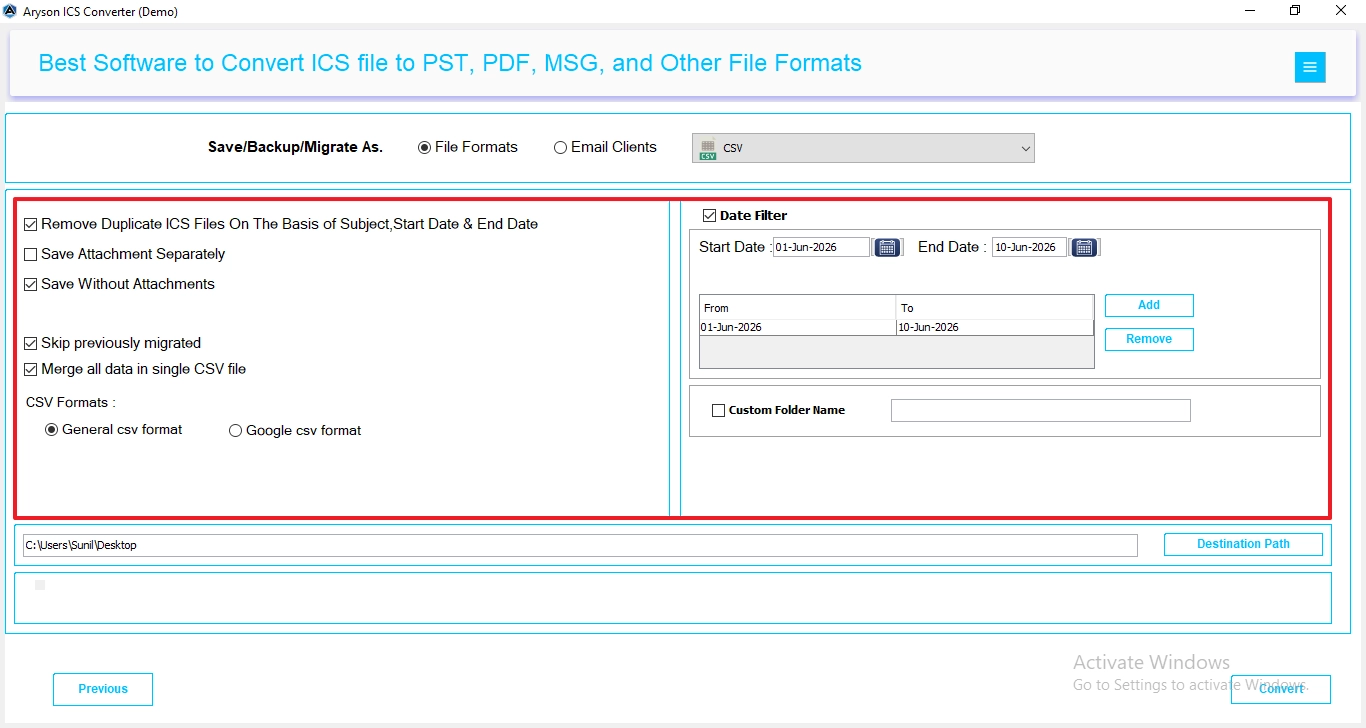
Task: Click the Aryson app logo in title bar
Action: [10, 11]
